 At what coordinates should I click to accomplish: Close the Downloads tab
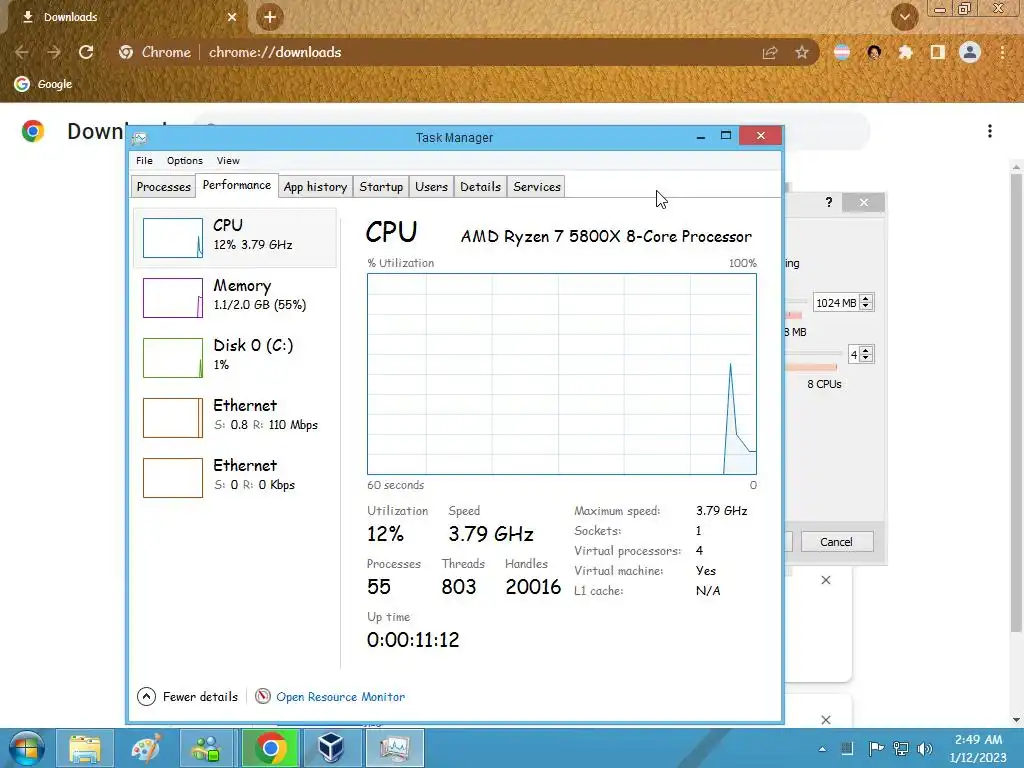click(x=232, y=17)
